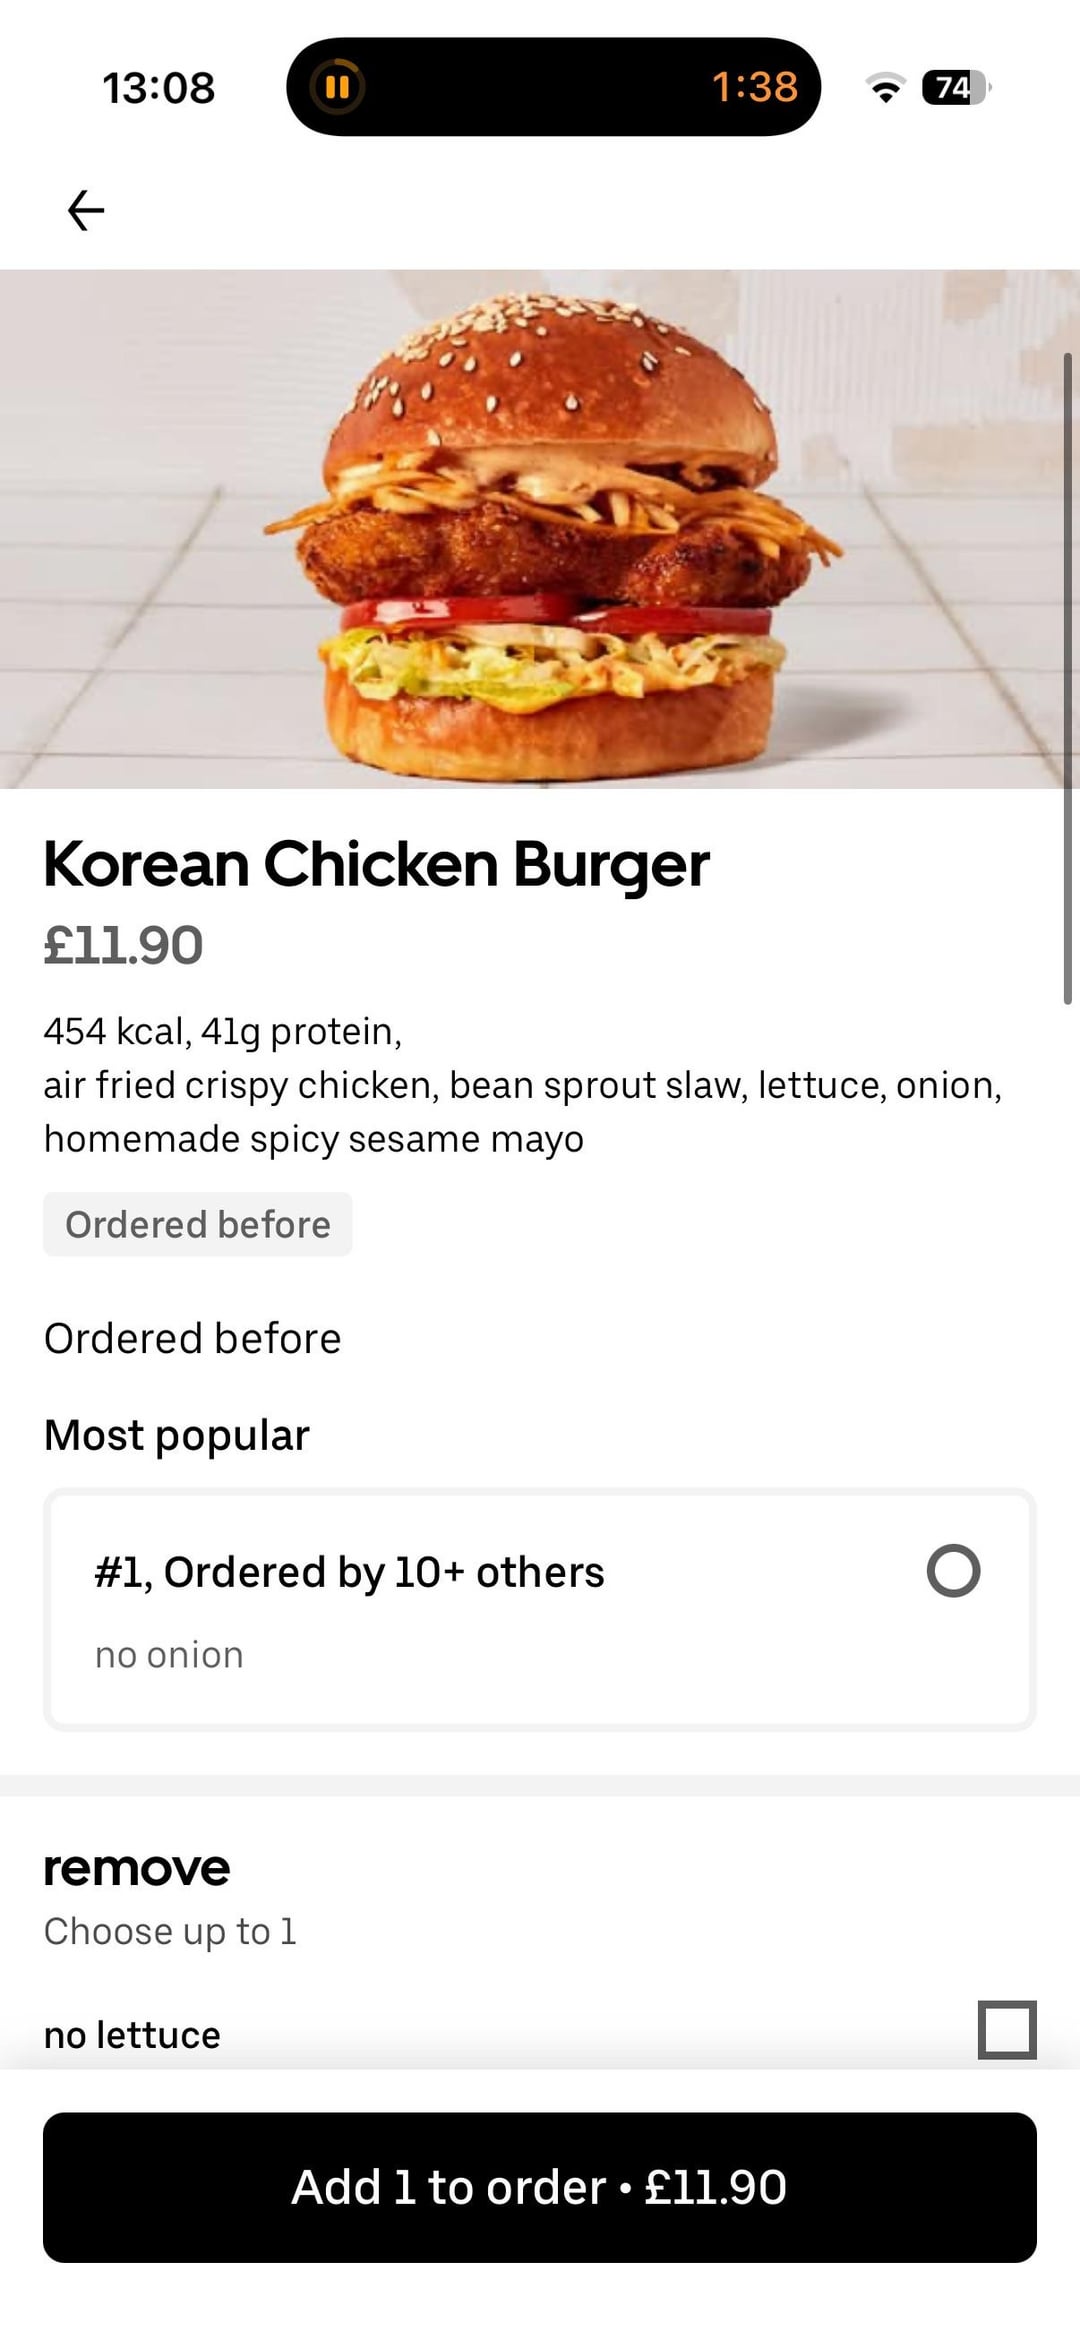1080x2348 pixels.
Task: Tap the 'no lettuce' option label
Action: [x=132, y=2035]
